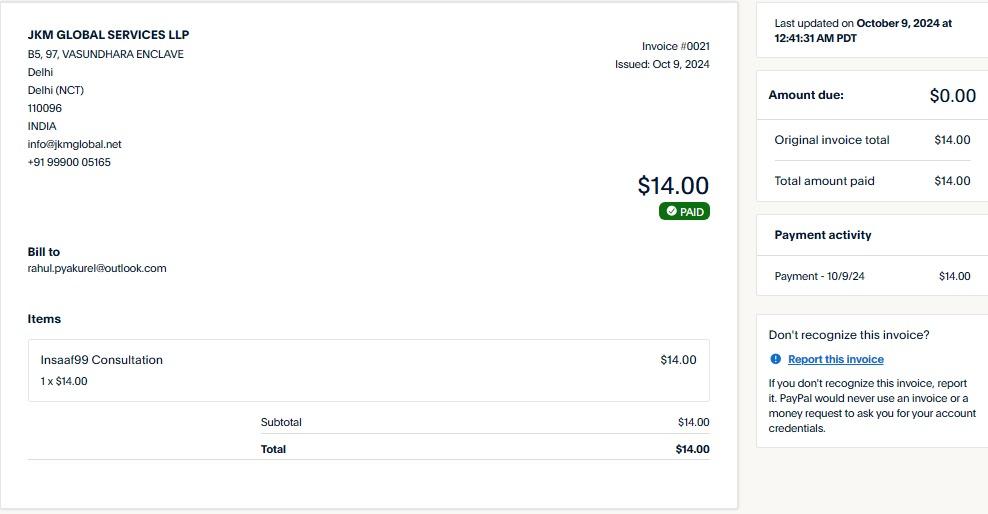Image resolution: width=988 pixels, height=514 pixels.
Task: Click the bold Total line amount
Action: click(x=692, y=449)
